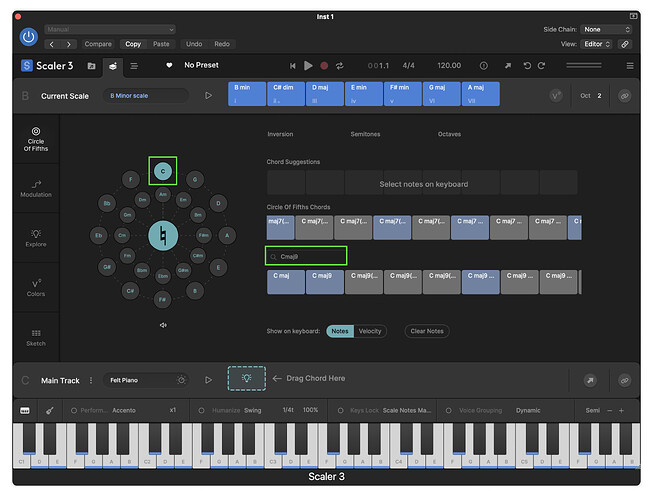Click the 120.00 tempo value
Viewport: 652px width, 500px height.
coord(449,66)
